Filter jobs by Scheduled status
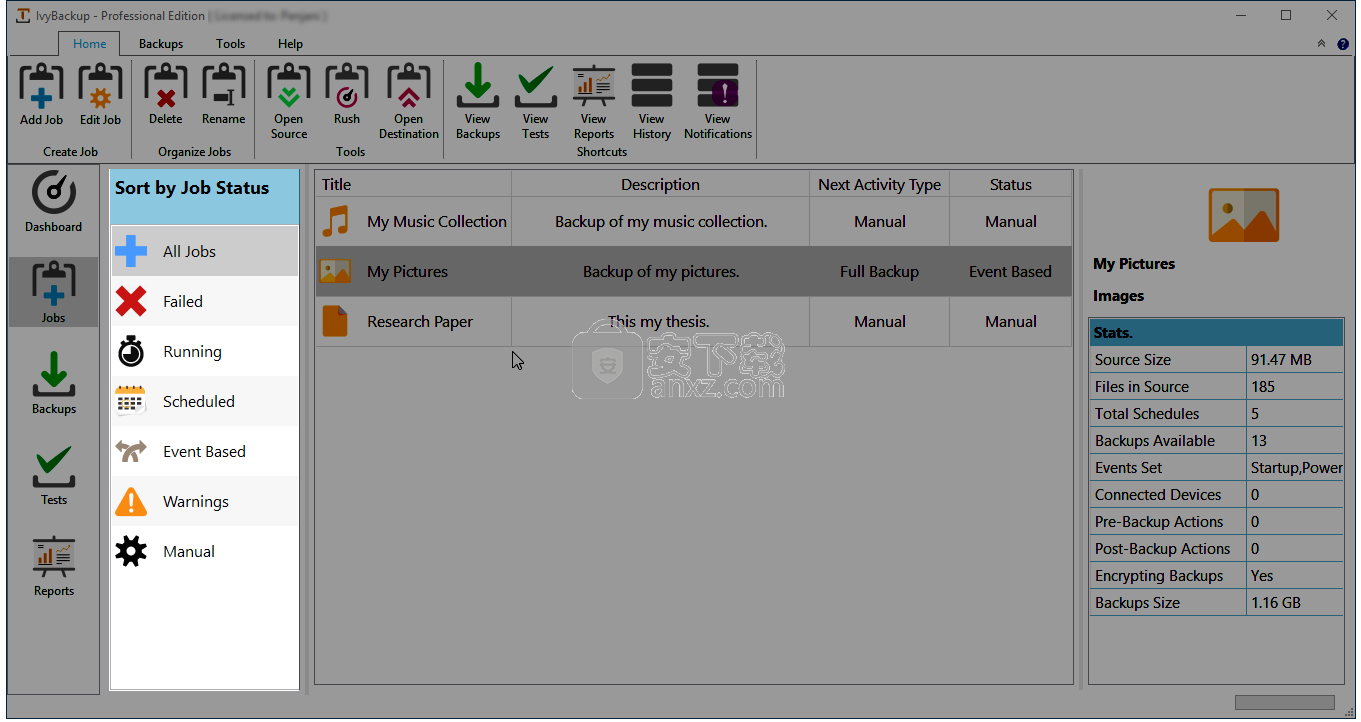 click(205, 401)
